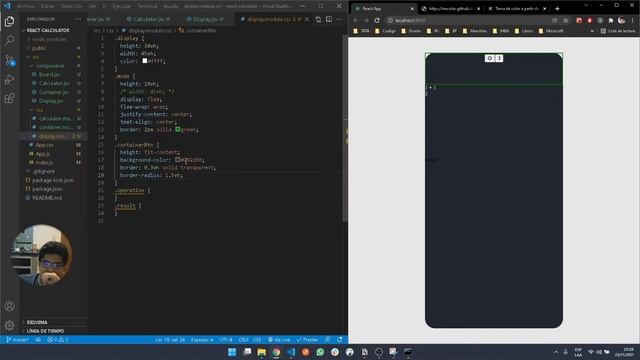Switch to the second Chrome tab (github.io)
640x360 pixels.
(450, 9)
